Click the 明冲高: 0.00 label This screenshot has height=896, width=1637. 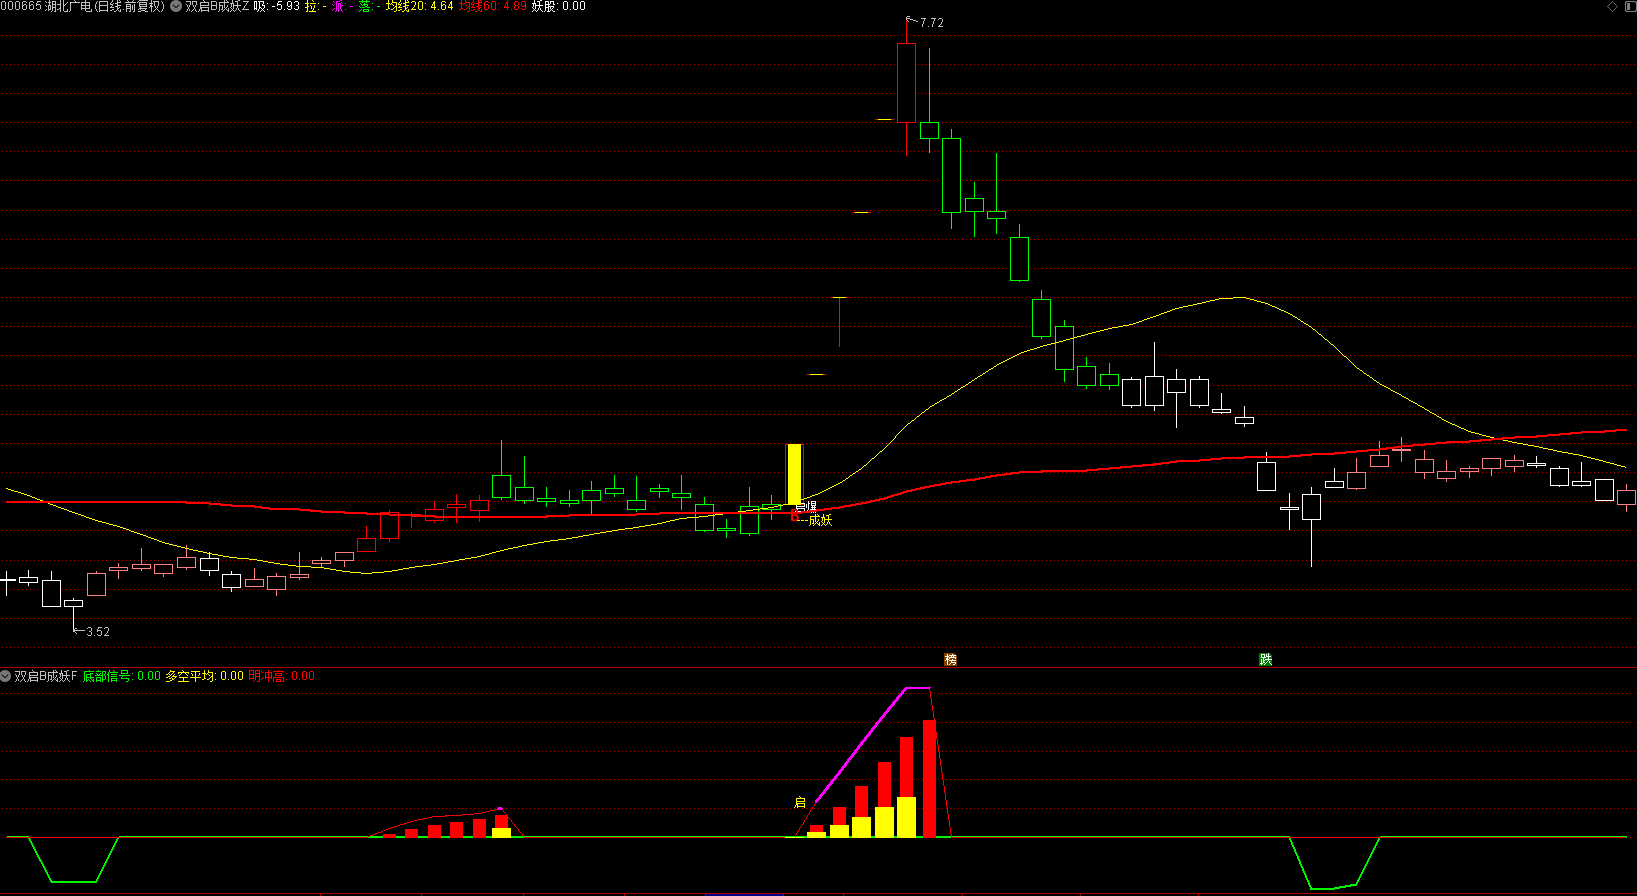coord(281,676)
